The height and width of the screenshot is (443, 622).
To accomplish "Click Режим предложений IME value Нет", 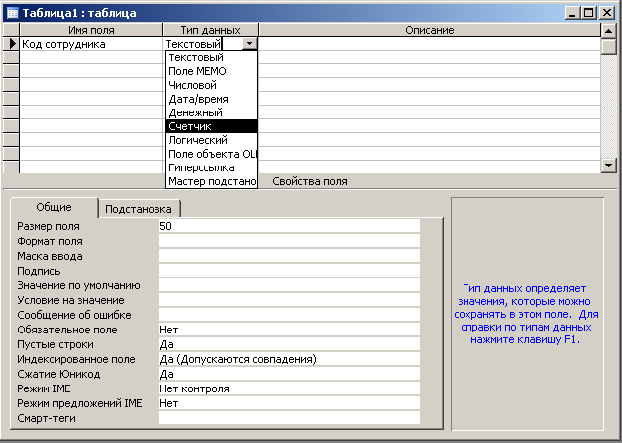I will (289, 403).
